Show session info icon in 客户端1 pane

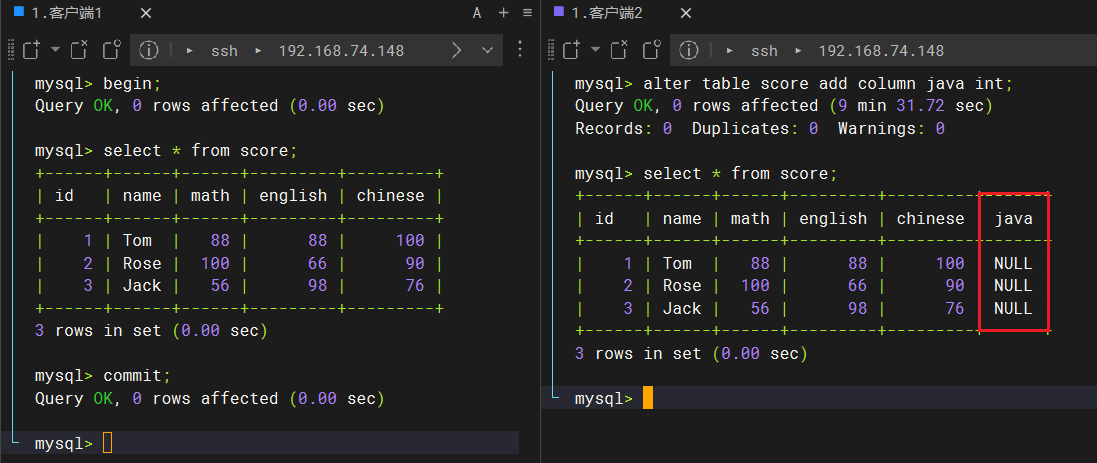(149, 50)
